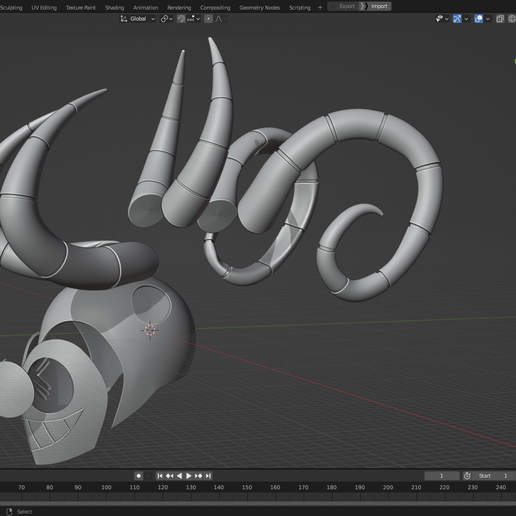The width and height of the screenshot is (516, 516).
Task: Jump to the next keyframe
Action: 198,476
